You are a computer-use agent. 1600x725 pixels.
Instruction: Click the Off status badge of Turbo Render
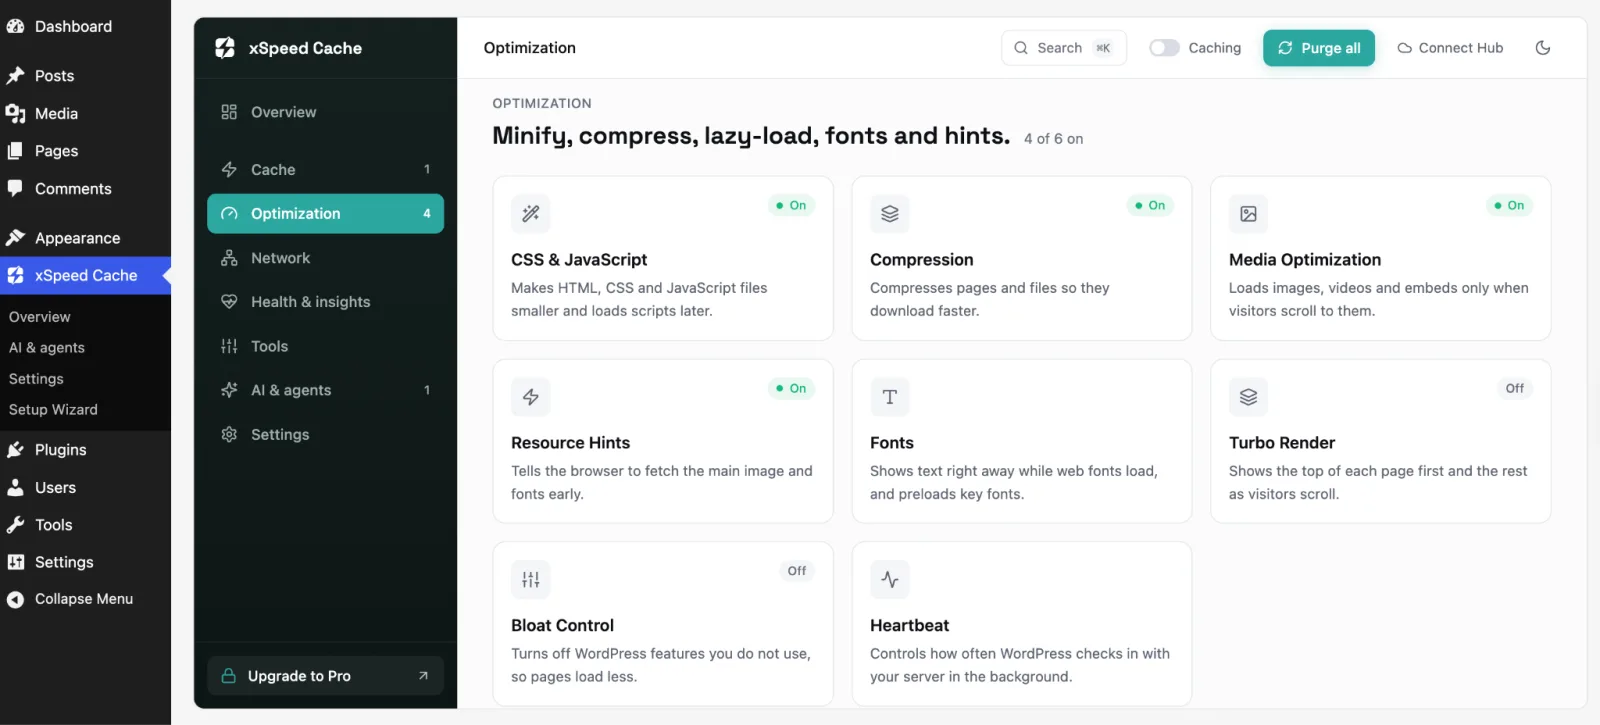pyautogui.click(x=1515, y=388)
